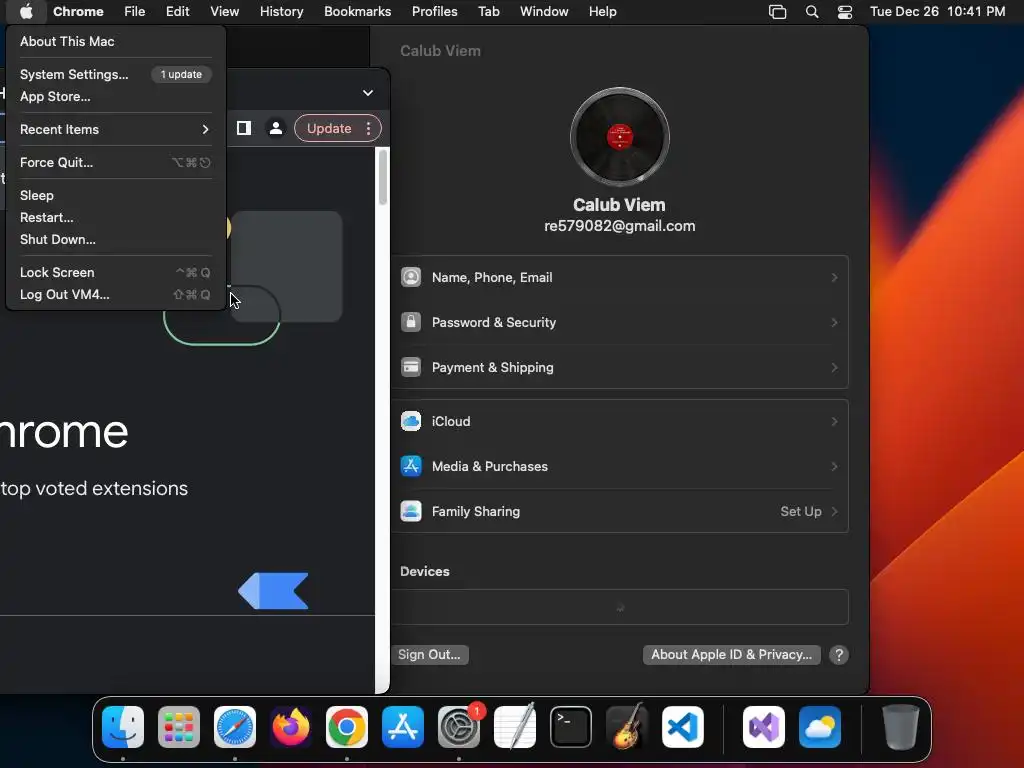The image size is (1024, 768).
Task: Open App Store from the dock
Action: coord(403,727)
